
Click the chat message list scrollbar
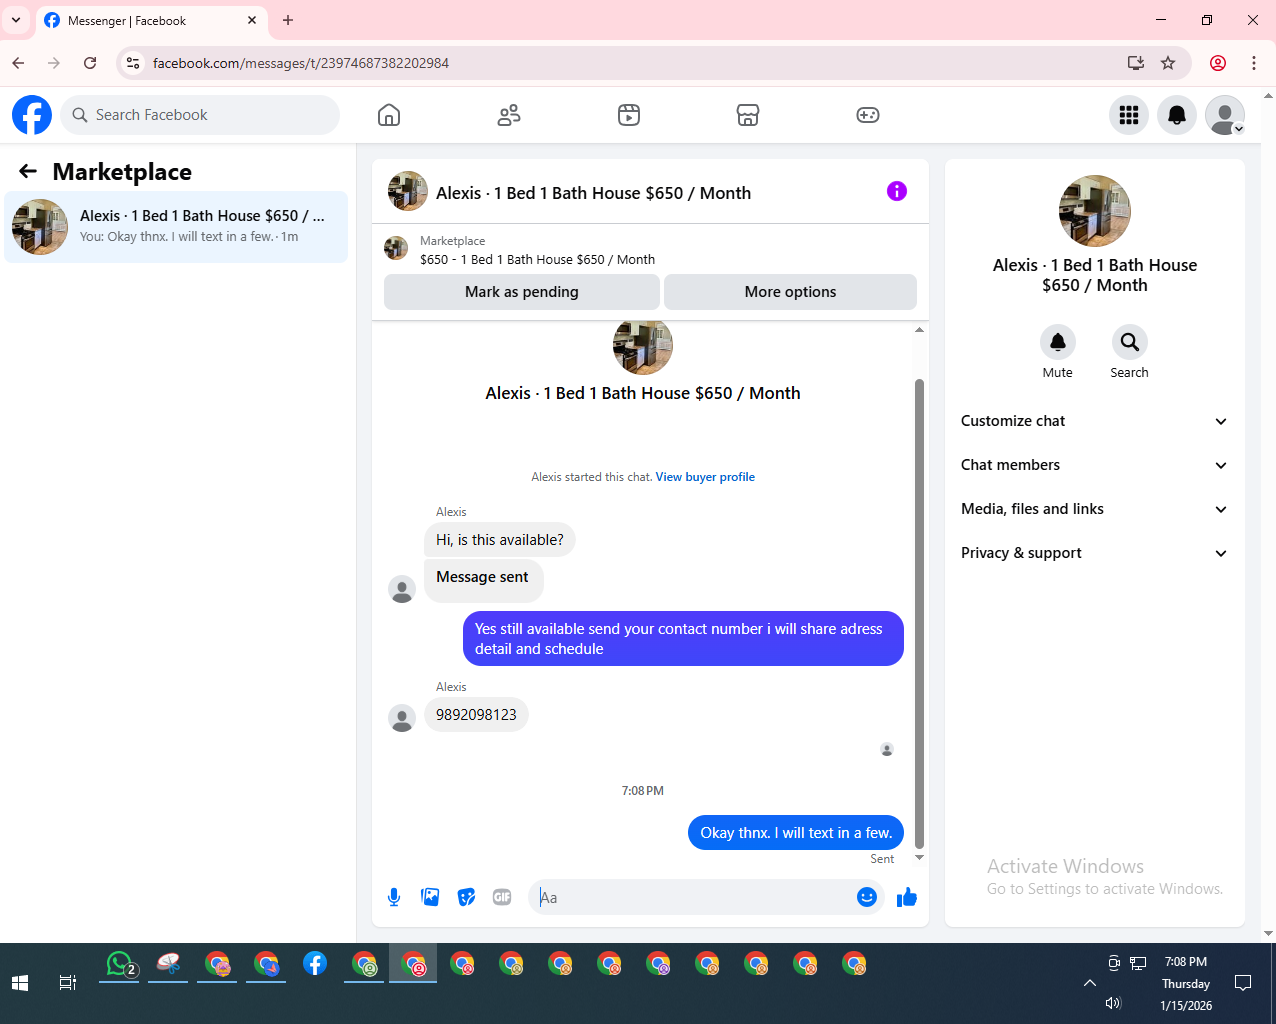(x=919, y=614)
